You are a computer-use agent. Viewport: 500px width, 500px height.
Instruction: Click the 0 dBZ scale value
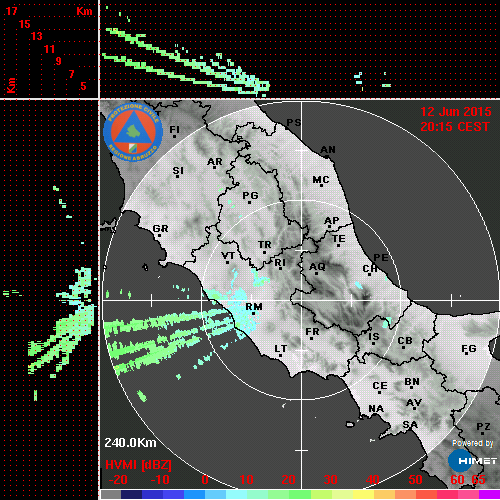click(205, 480)
